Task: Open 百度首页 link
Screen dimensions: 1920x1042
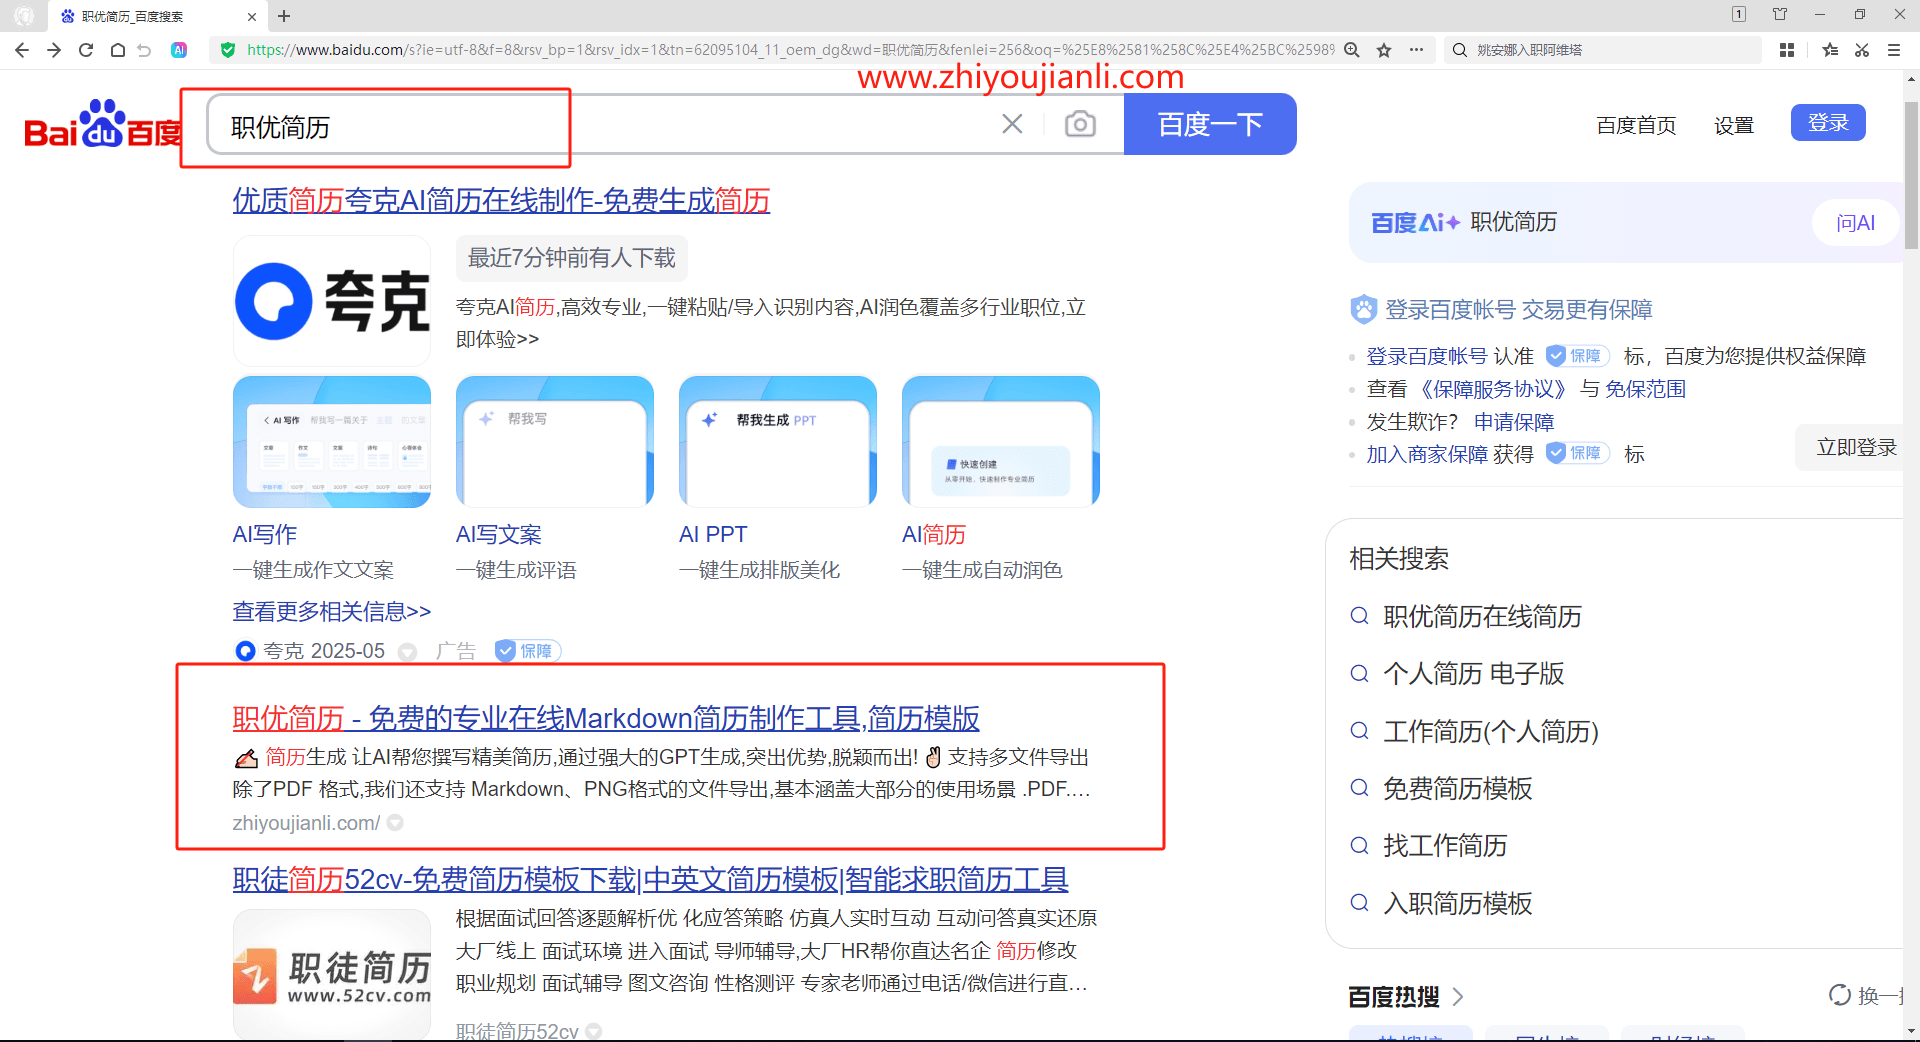Action: 1636,125
